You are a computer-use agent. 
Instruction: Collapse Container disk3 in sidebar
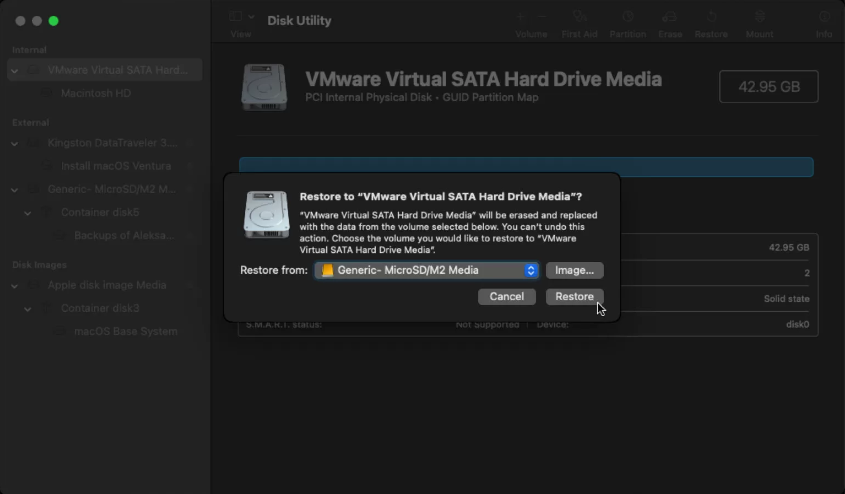coord(27,309)
